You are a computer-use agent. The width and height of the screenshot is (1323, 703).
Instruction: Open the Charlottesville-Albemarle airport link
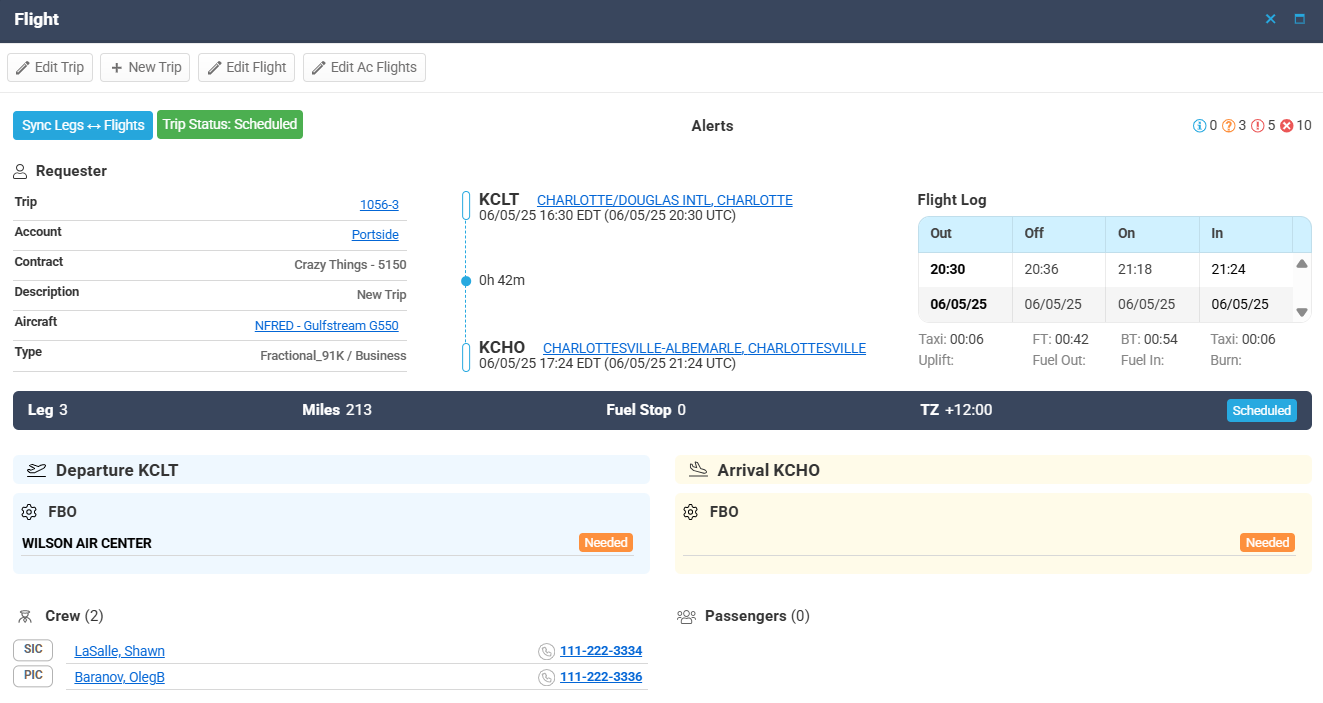[x=704, y=348]
